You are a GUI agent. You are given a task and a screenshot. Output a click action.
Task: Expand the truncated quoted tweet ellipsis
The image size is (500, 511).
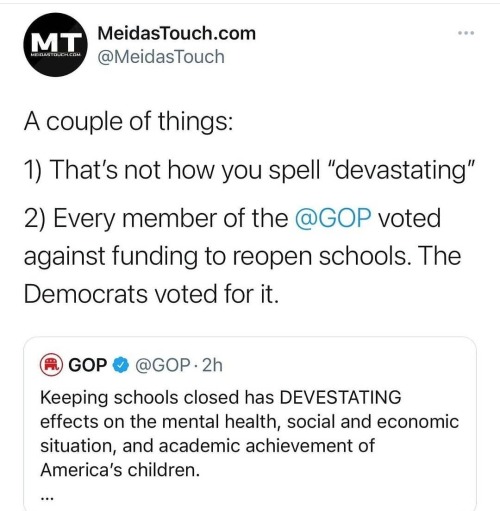(x=46, y=498)
